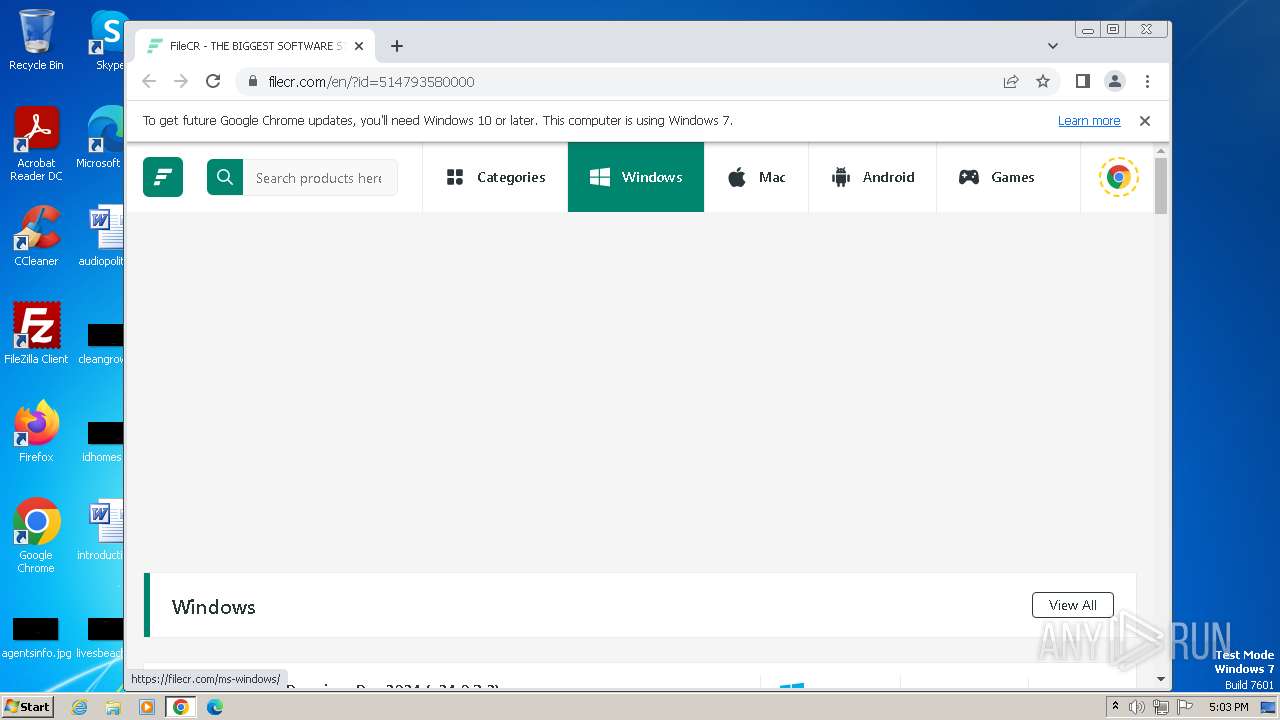
Task: Click the green search magnifier button
Action: pos(225,177)
